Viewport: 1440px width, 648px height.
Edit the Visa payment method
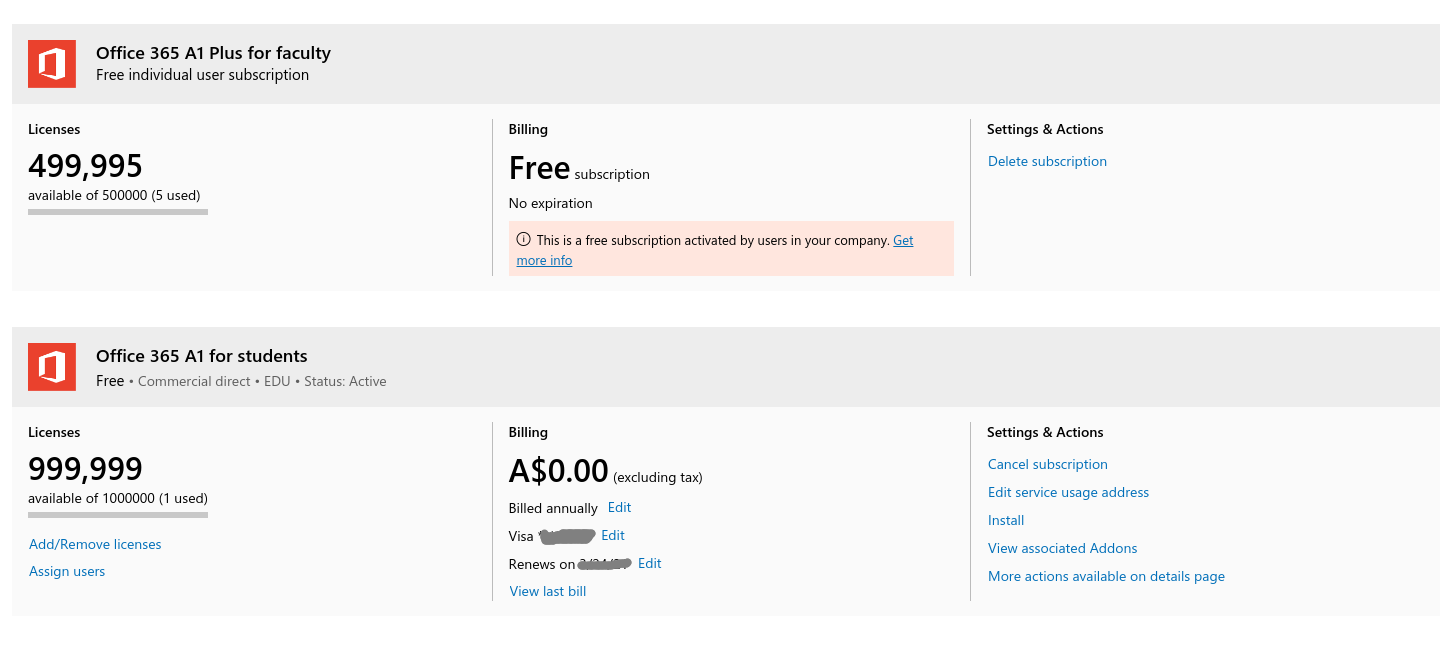click(x=613, y=535)
